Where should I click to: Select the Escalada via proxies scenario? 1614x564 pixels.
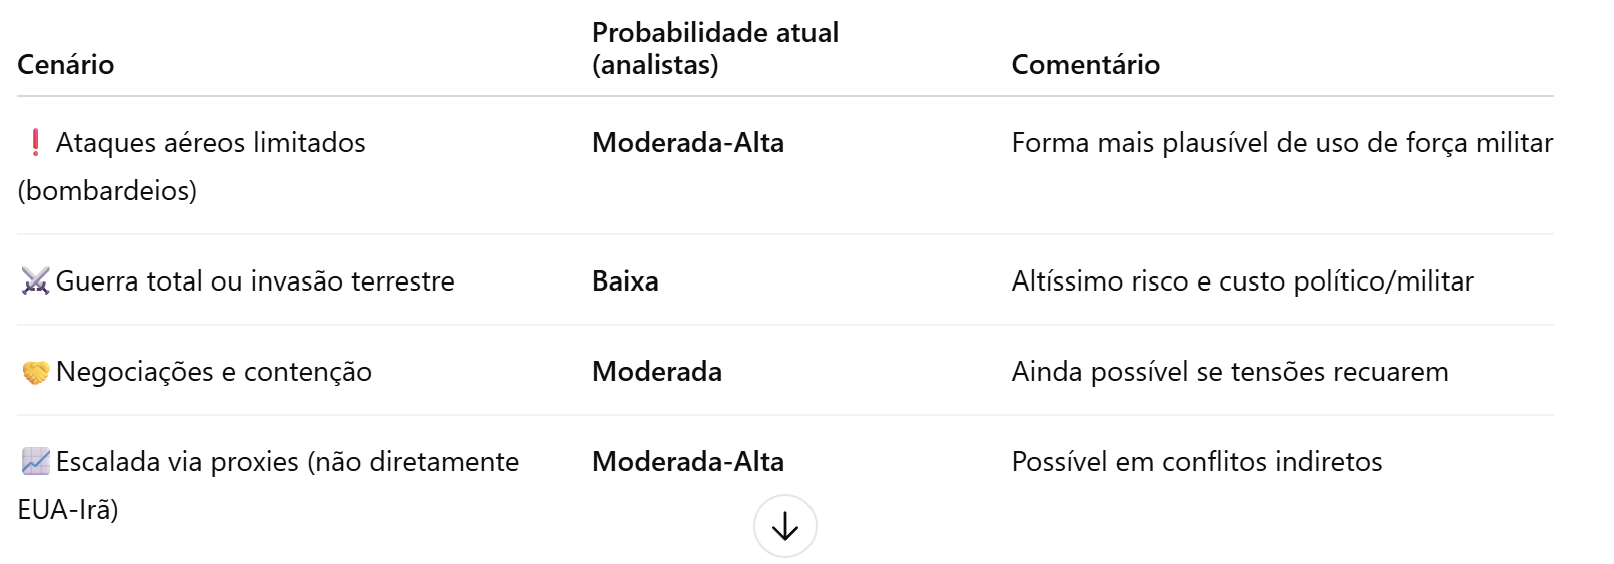287,462
